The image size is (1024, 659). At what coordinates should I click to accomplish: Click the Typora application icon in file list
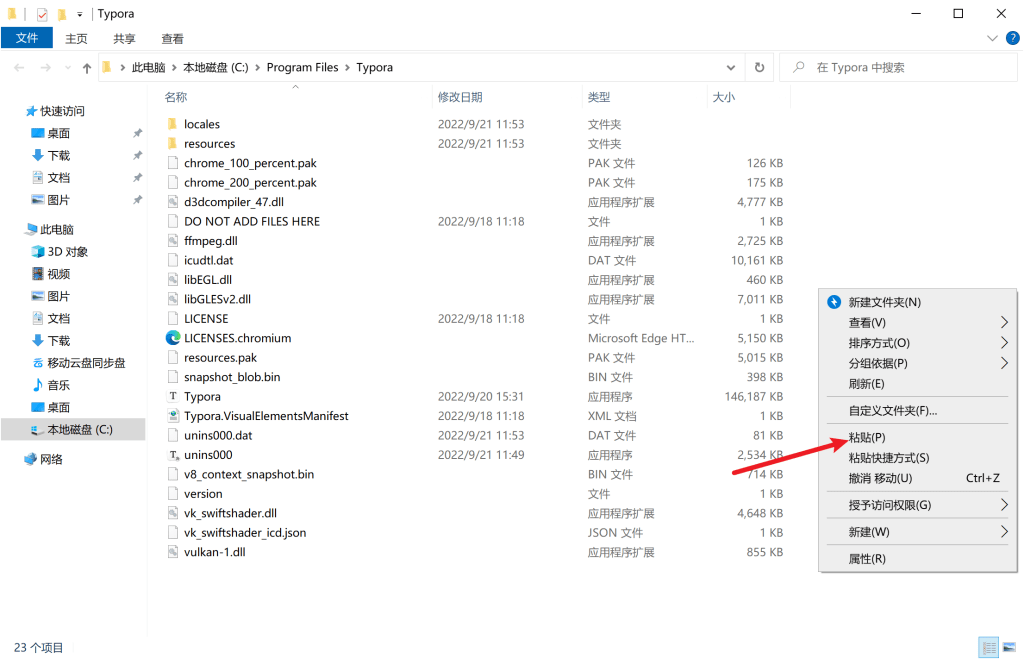[x=173, y=397]
